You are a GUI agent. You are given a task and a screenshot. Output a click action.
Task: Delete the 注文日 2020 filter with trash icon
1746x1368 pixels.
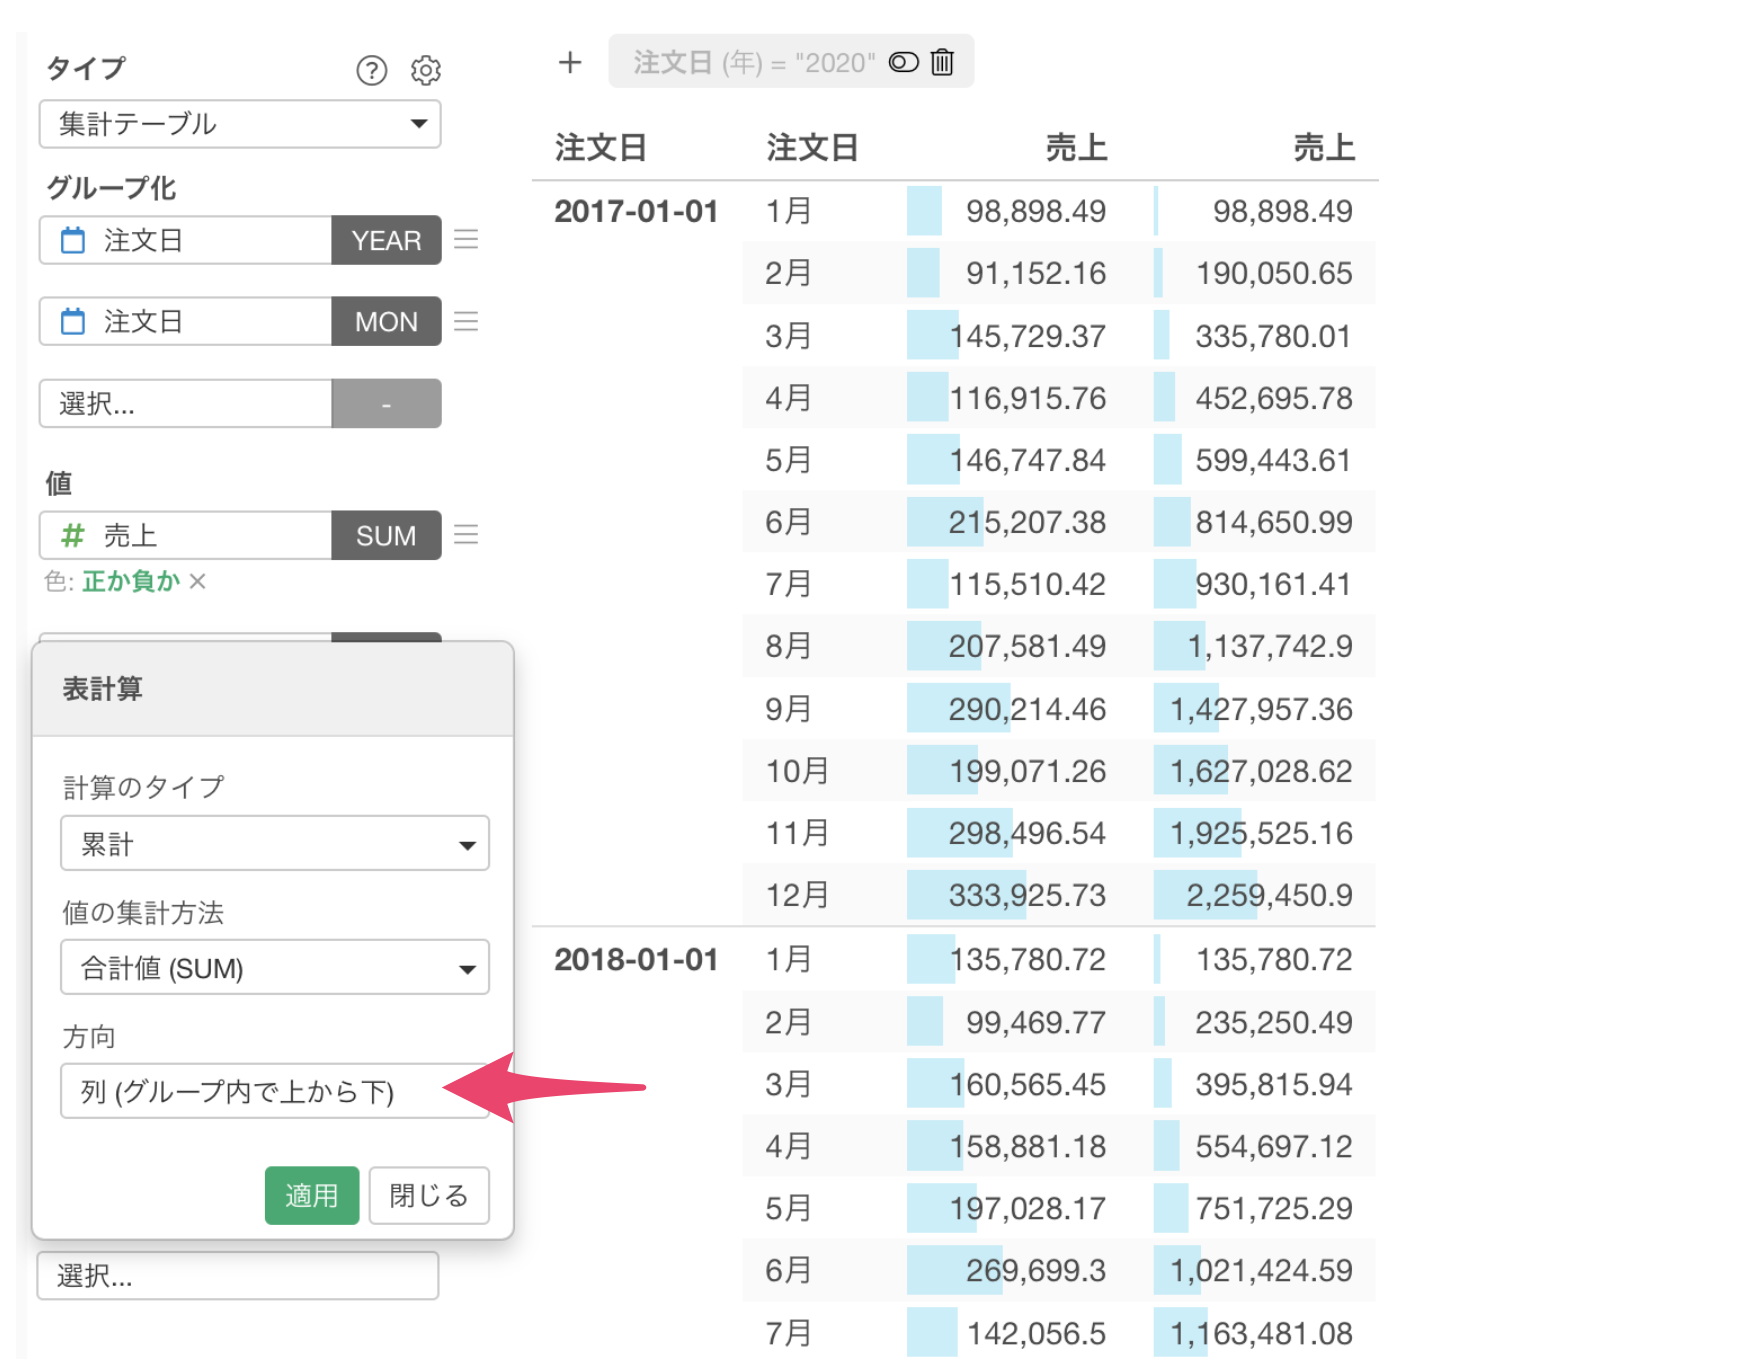pos(942,62)
